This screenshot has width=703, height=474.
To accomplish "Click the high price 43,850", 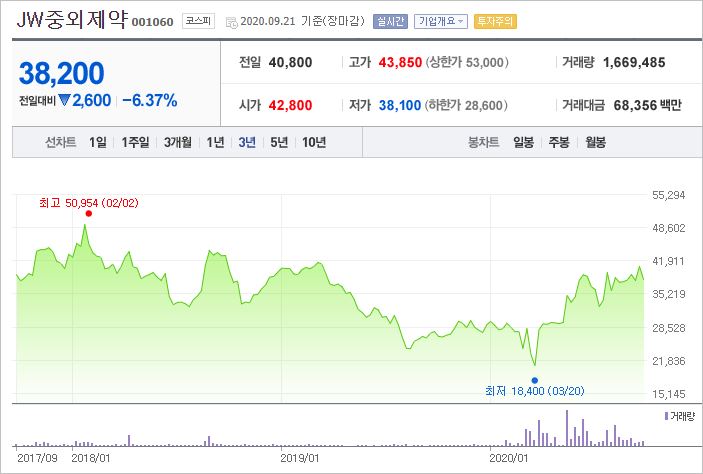I will coord(400,62).
